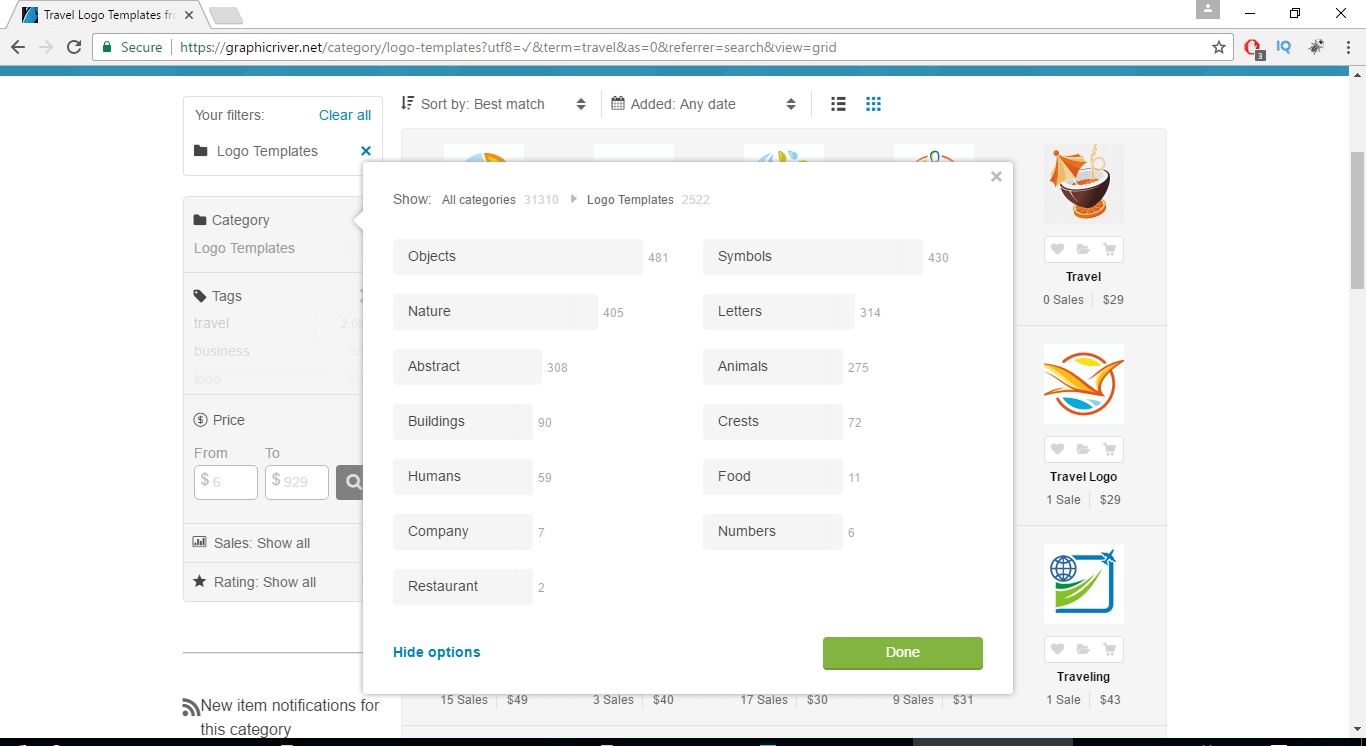1366x746 pixels.
Task: Add Travel Logo to collection
Action: [x=1083, y=450]
